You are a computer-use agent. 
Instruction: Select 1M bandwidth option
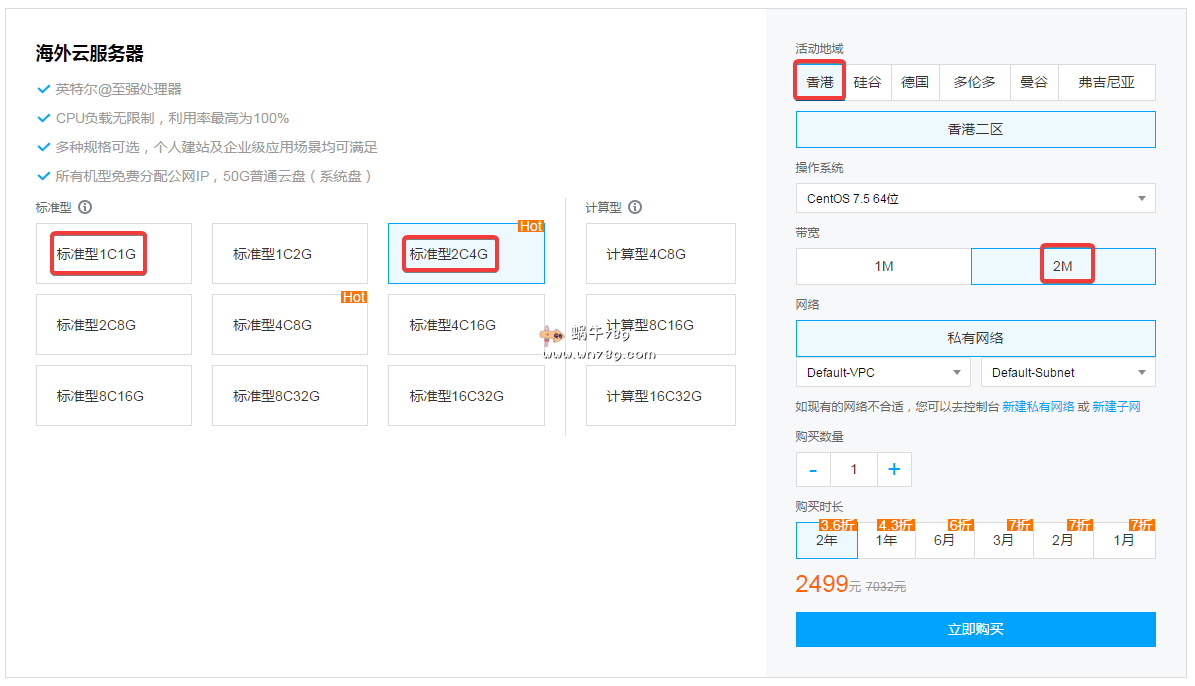(x=883, y=267)
